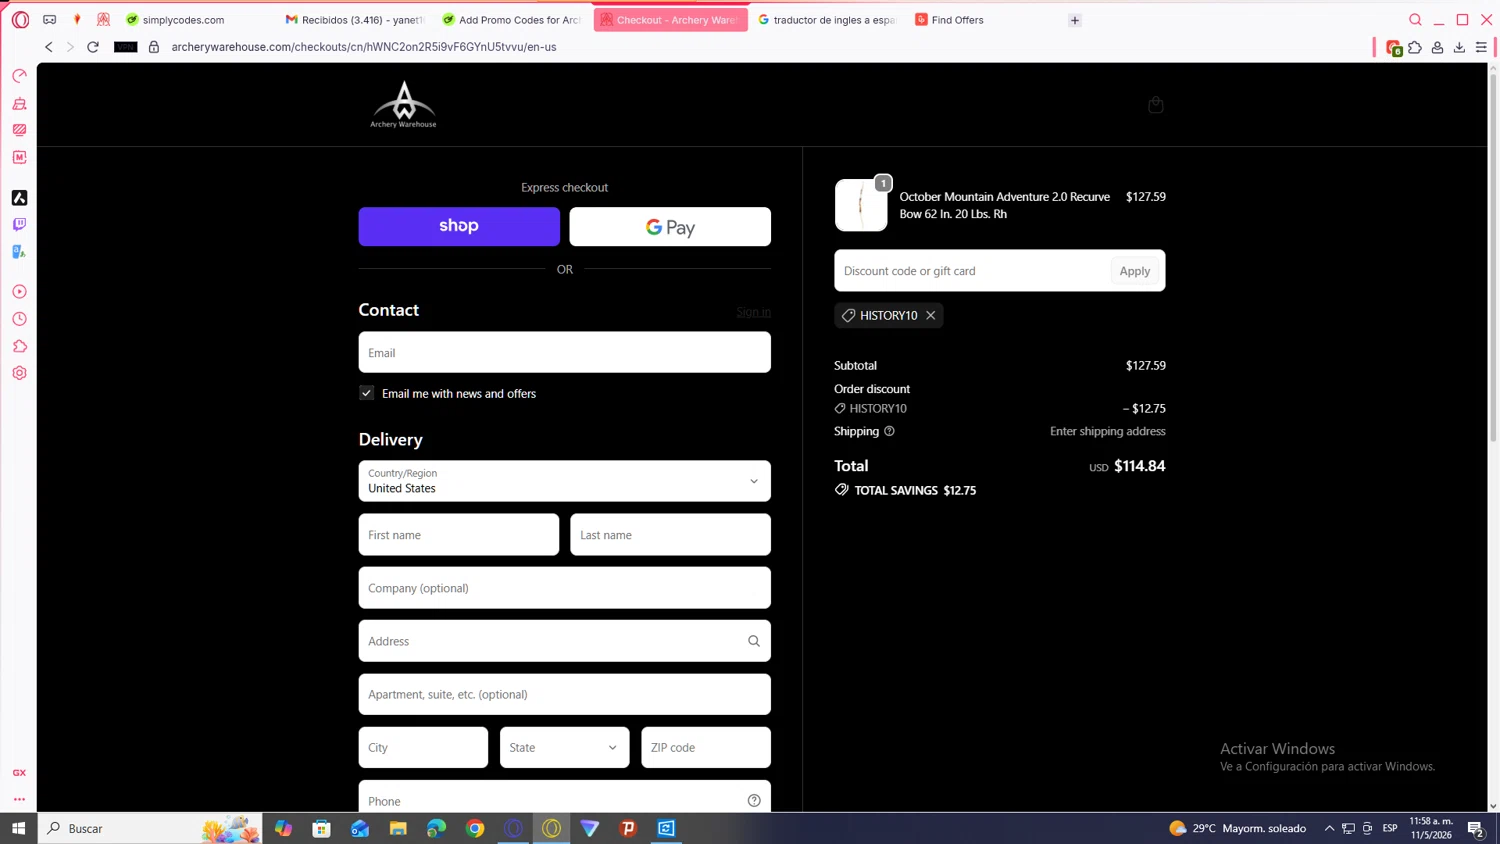Focus the First name field
1500x844 pixels.
click(x=459, y=535)
